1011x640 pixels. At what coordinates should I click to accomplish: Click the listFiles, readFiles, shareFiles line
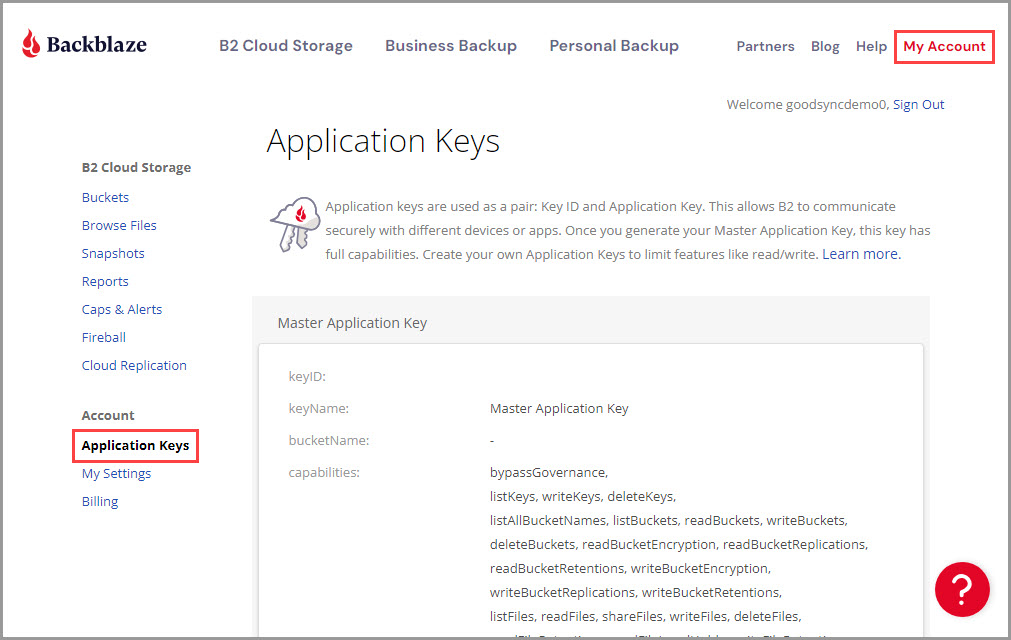coord(645,616)
